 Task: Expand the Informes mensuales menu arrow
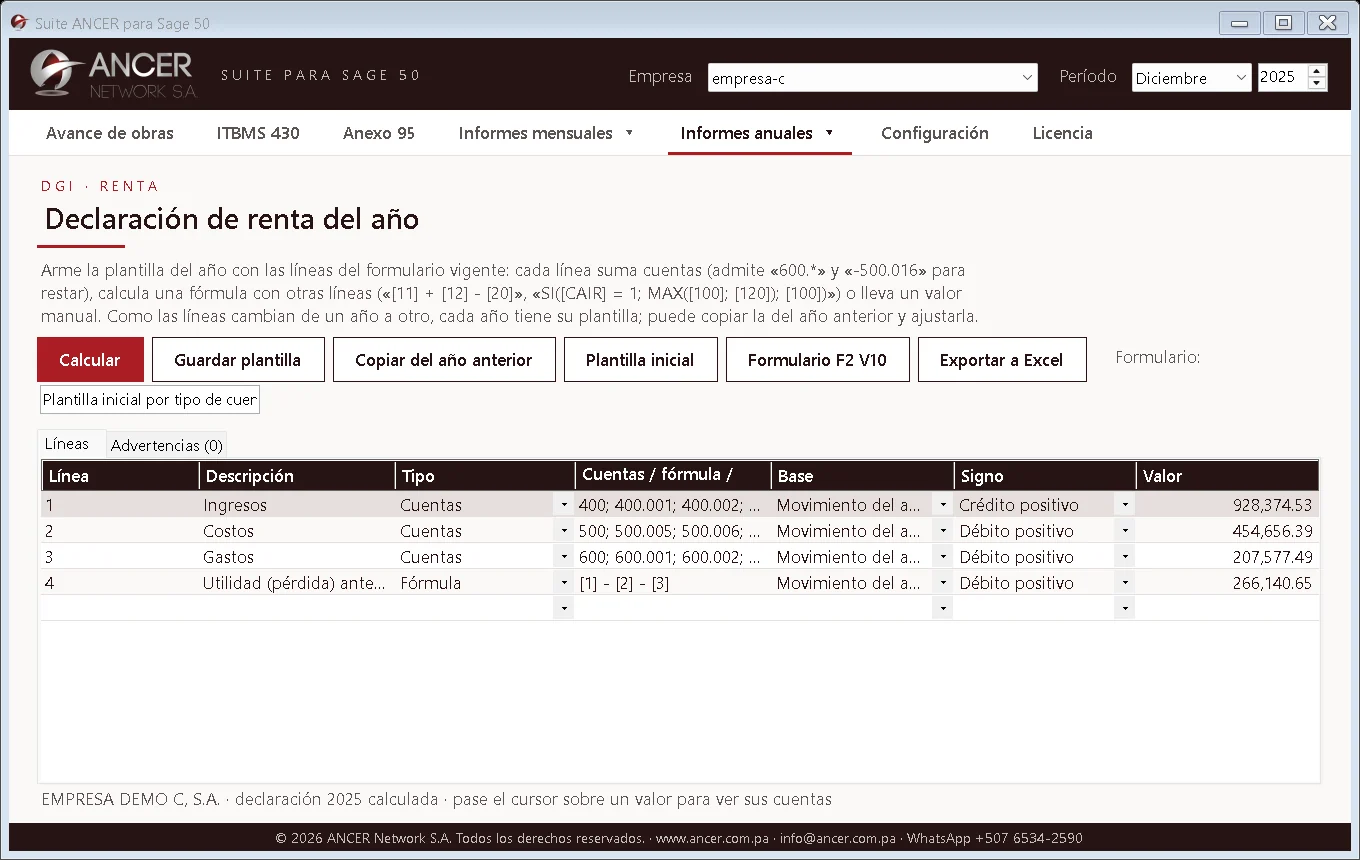pyautogui.click(x=629, y=133)
